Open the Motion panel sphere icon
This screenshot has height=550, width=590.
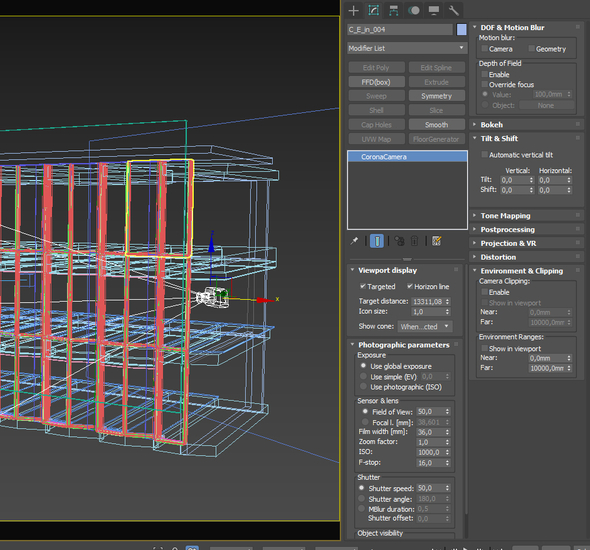(414, 11)
